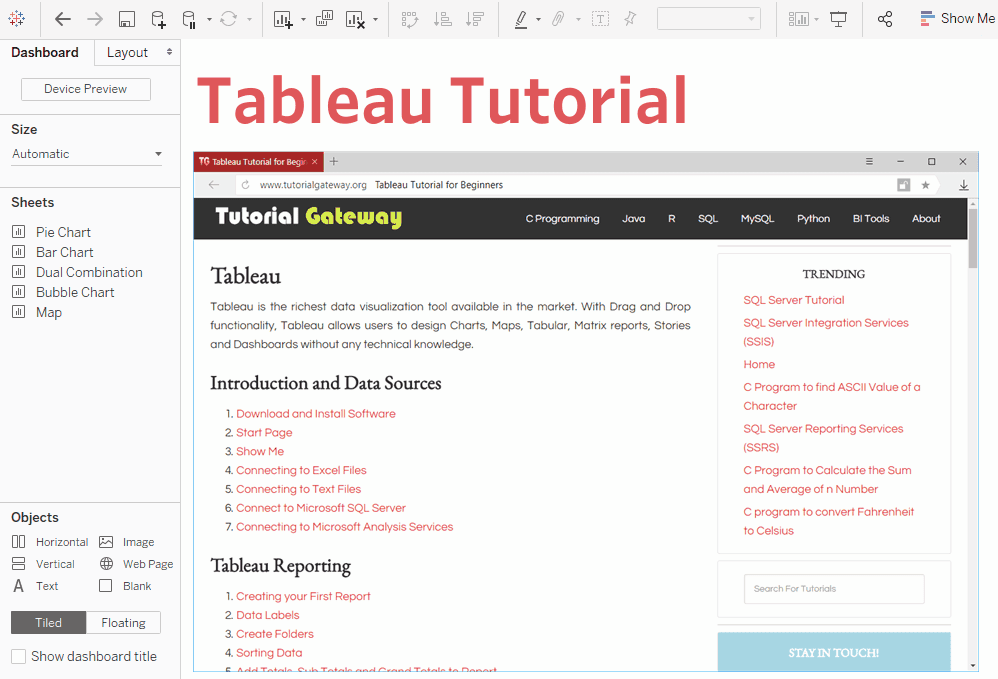Screen dimensions: 998x679
Task: Click the Show mark labels T icon
Action: (x=600, y=19)
